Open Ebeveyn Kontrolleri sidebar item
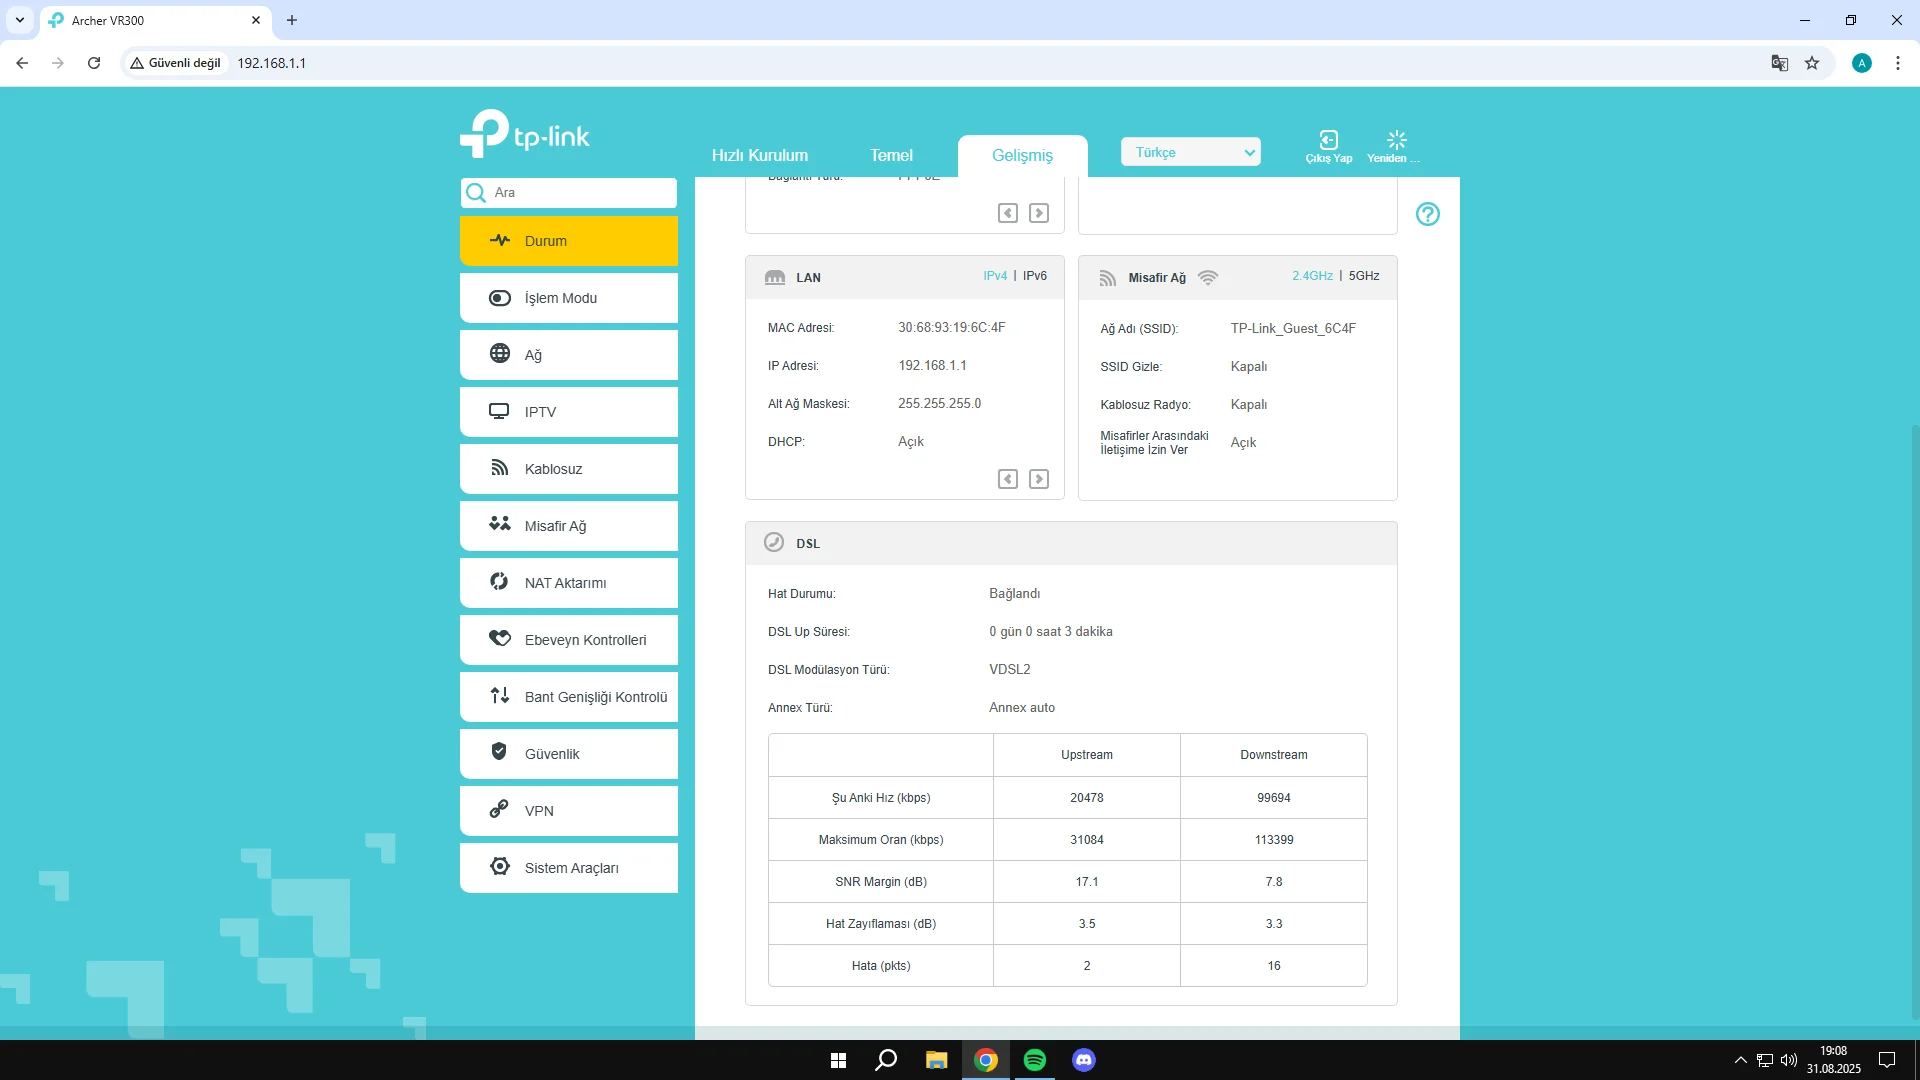Image resolution: width=1920 pixels, height=1080 pixels. 568,640
